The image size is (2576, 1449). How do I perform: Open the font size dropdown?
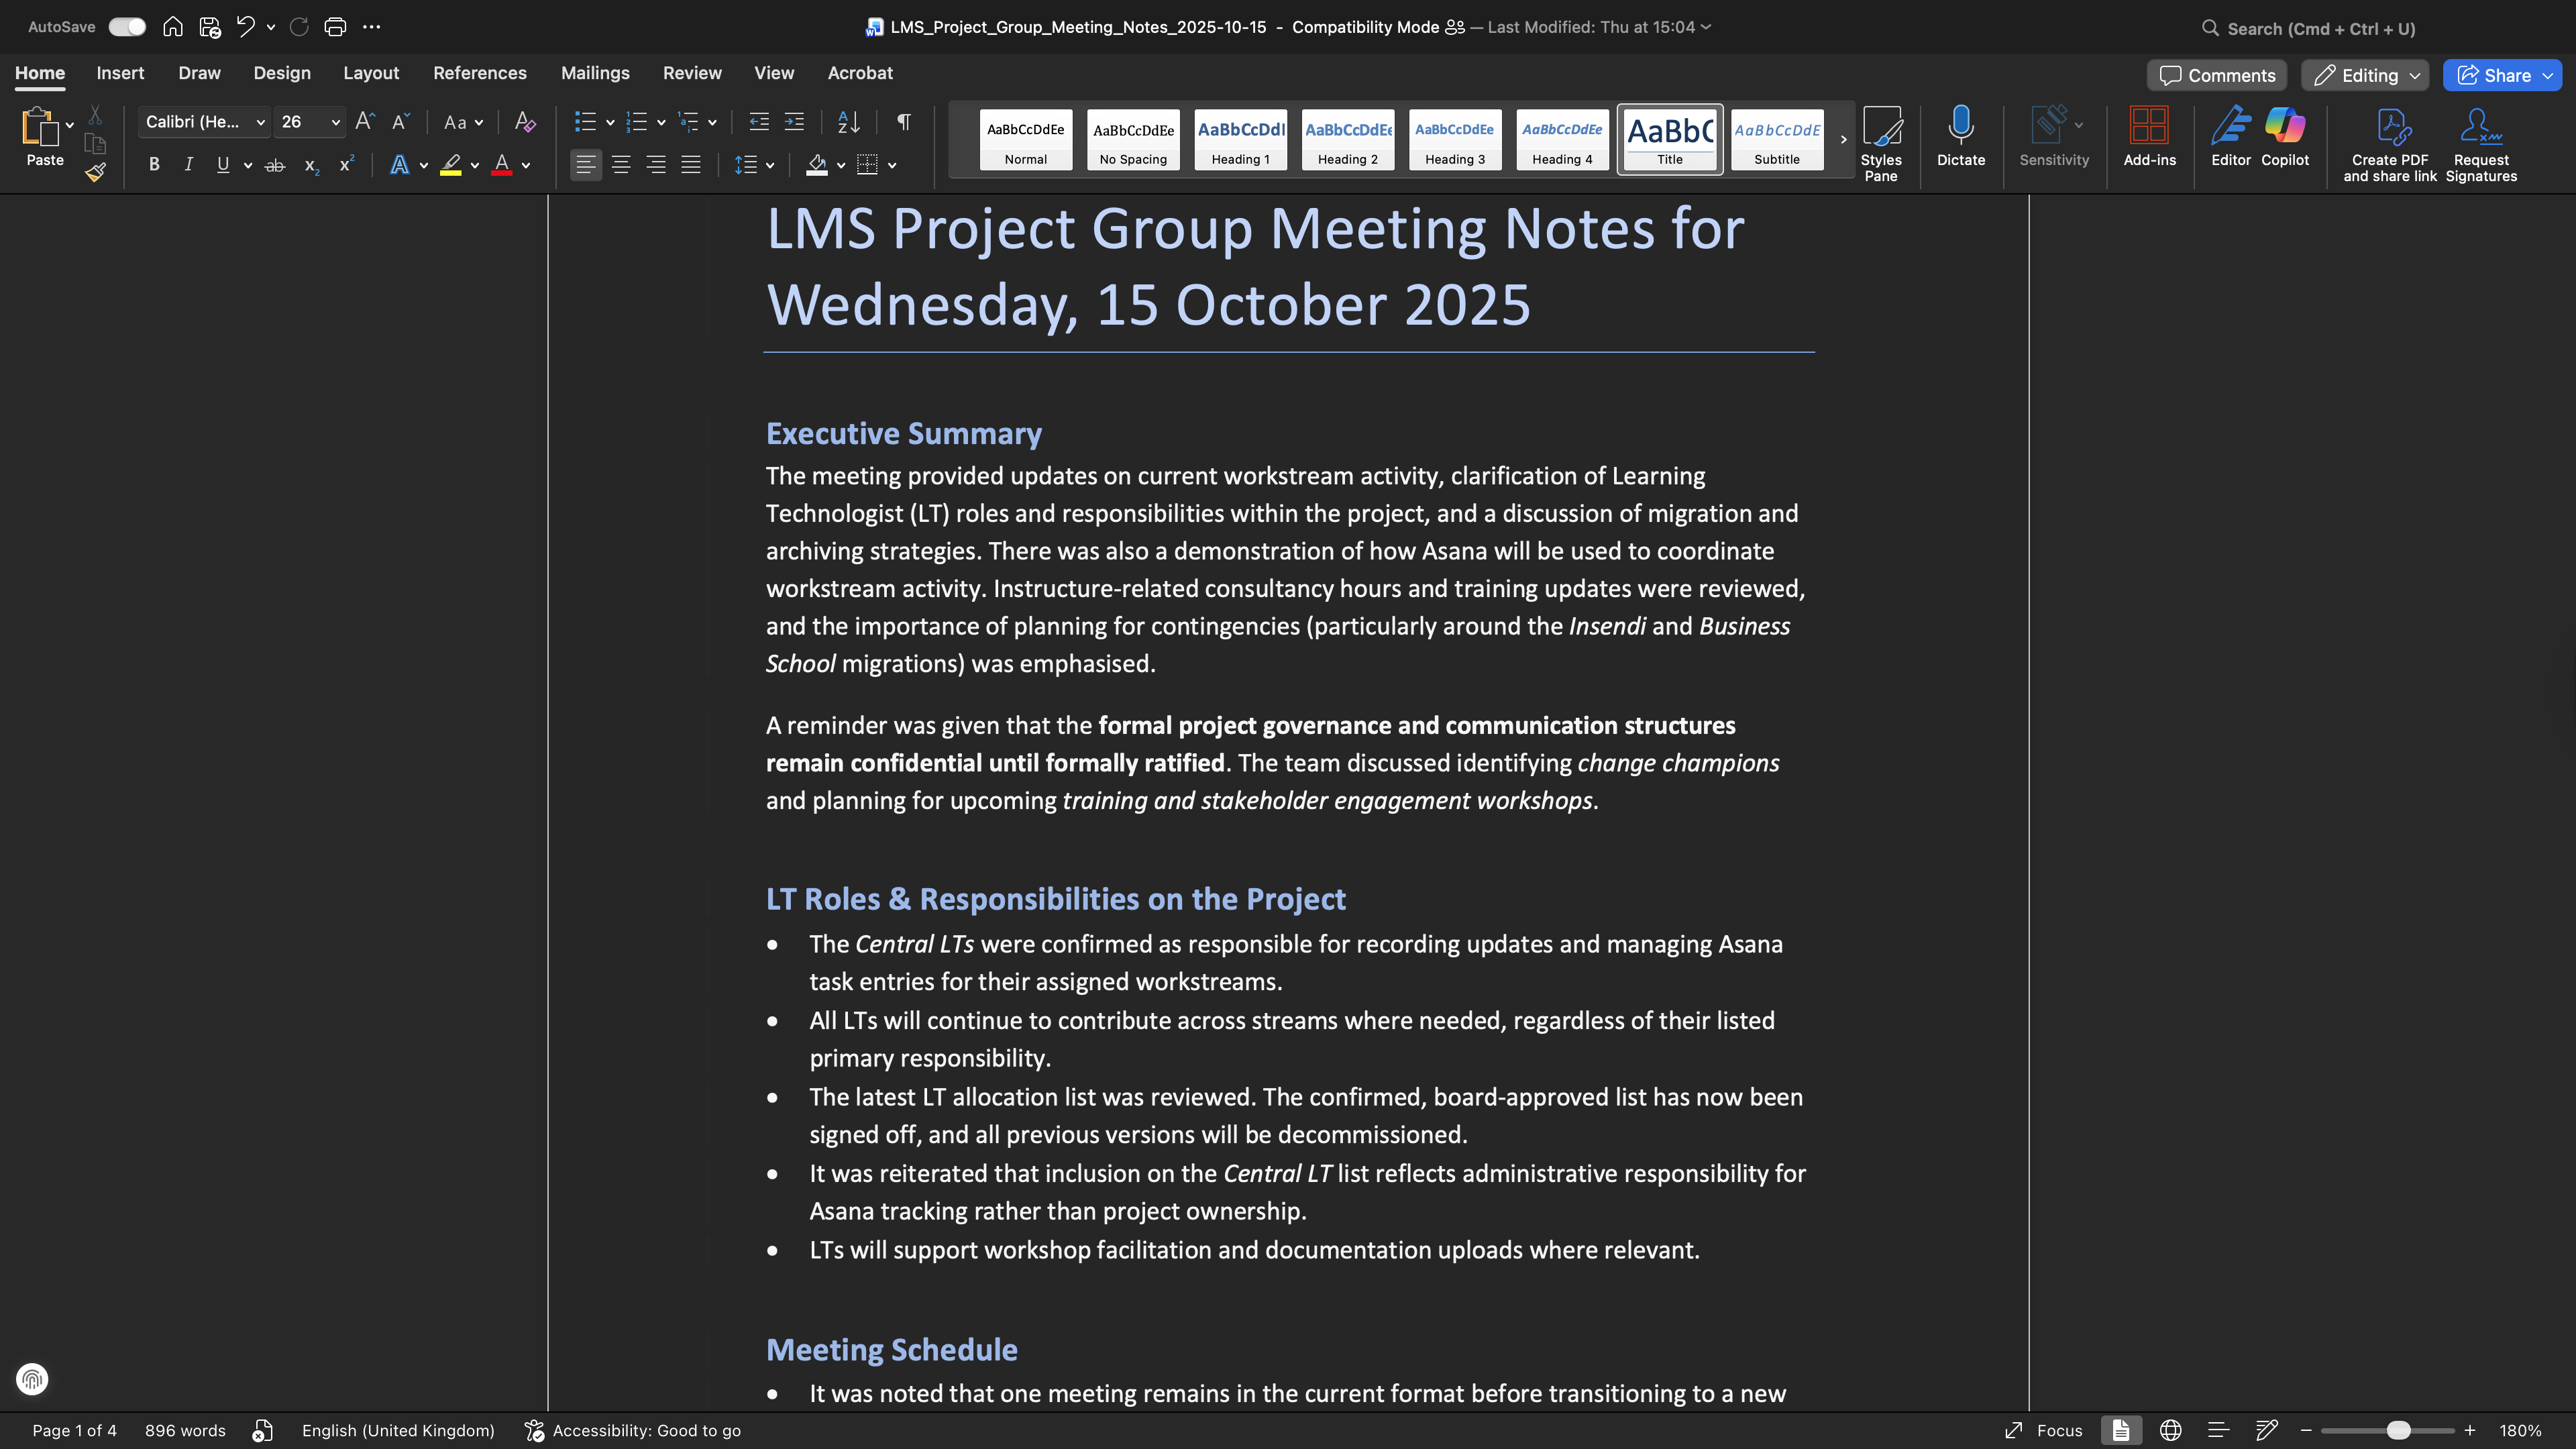(x=336, y=122)
